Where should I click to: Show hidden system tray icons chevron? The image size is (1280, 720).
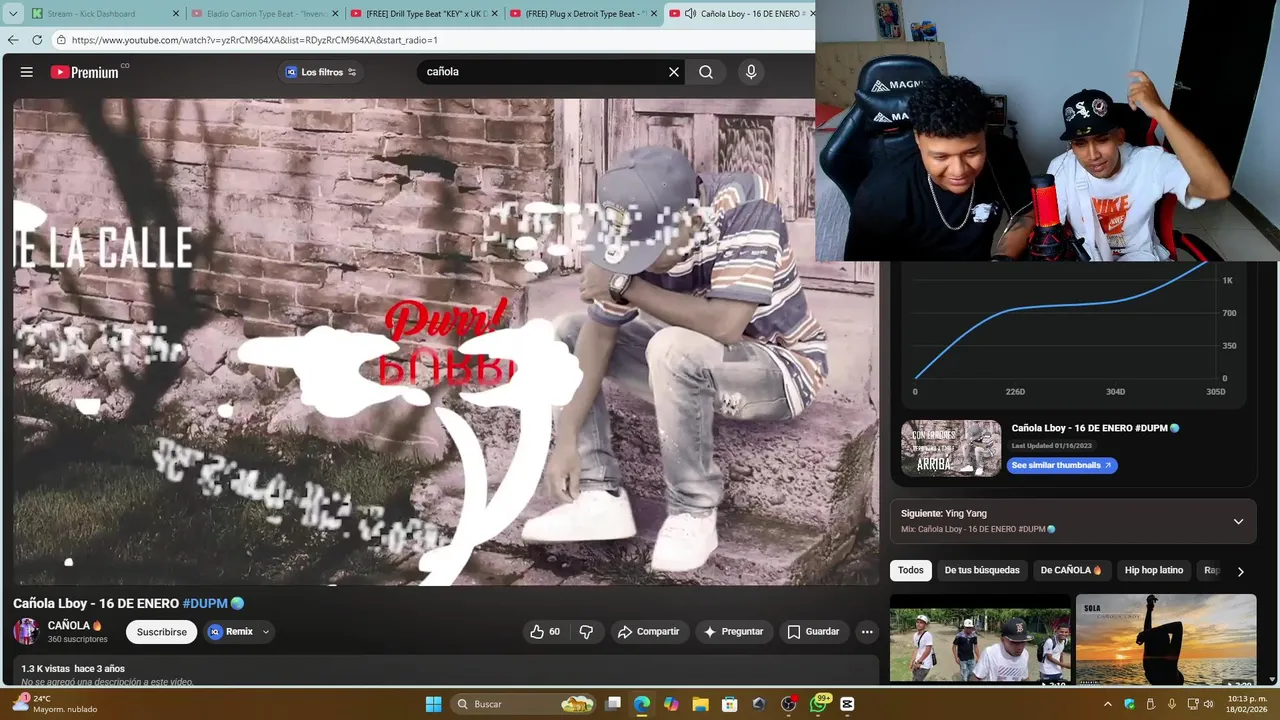[1107, 704]
